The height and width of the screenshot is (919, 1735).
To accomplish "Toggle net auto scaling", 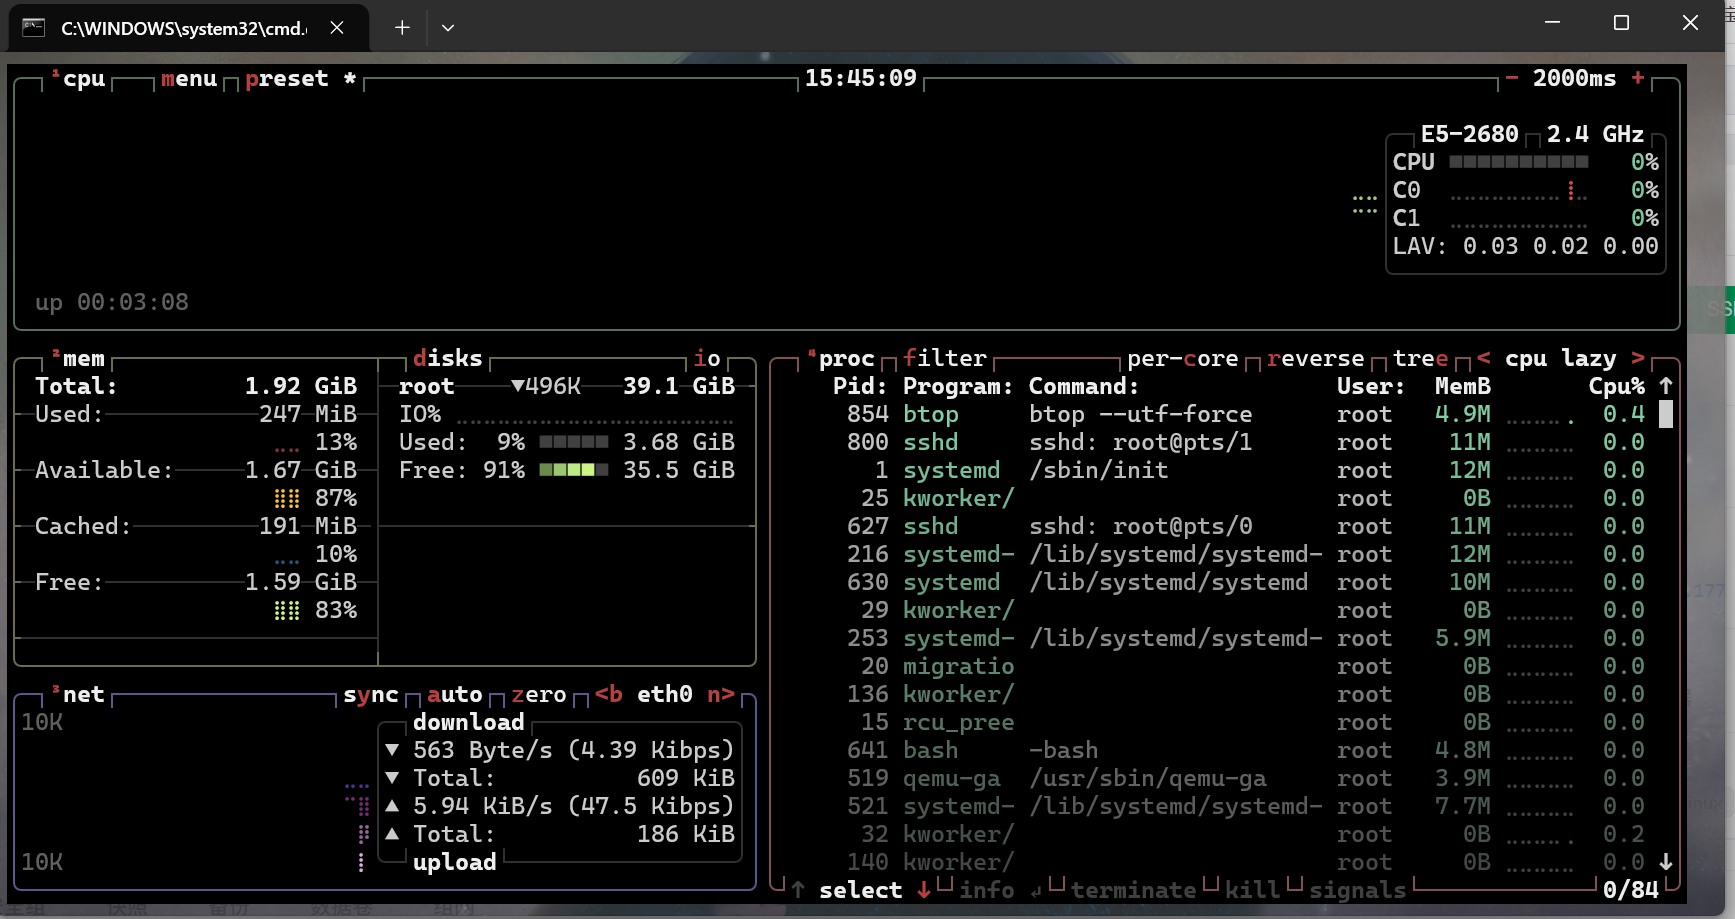I will [455, 694].
